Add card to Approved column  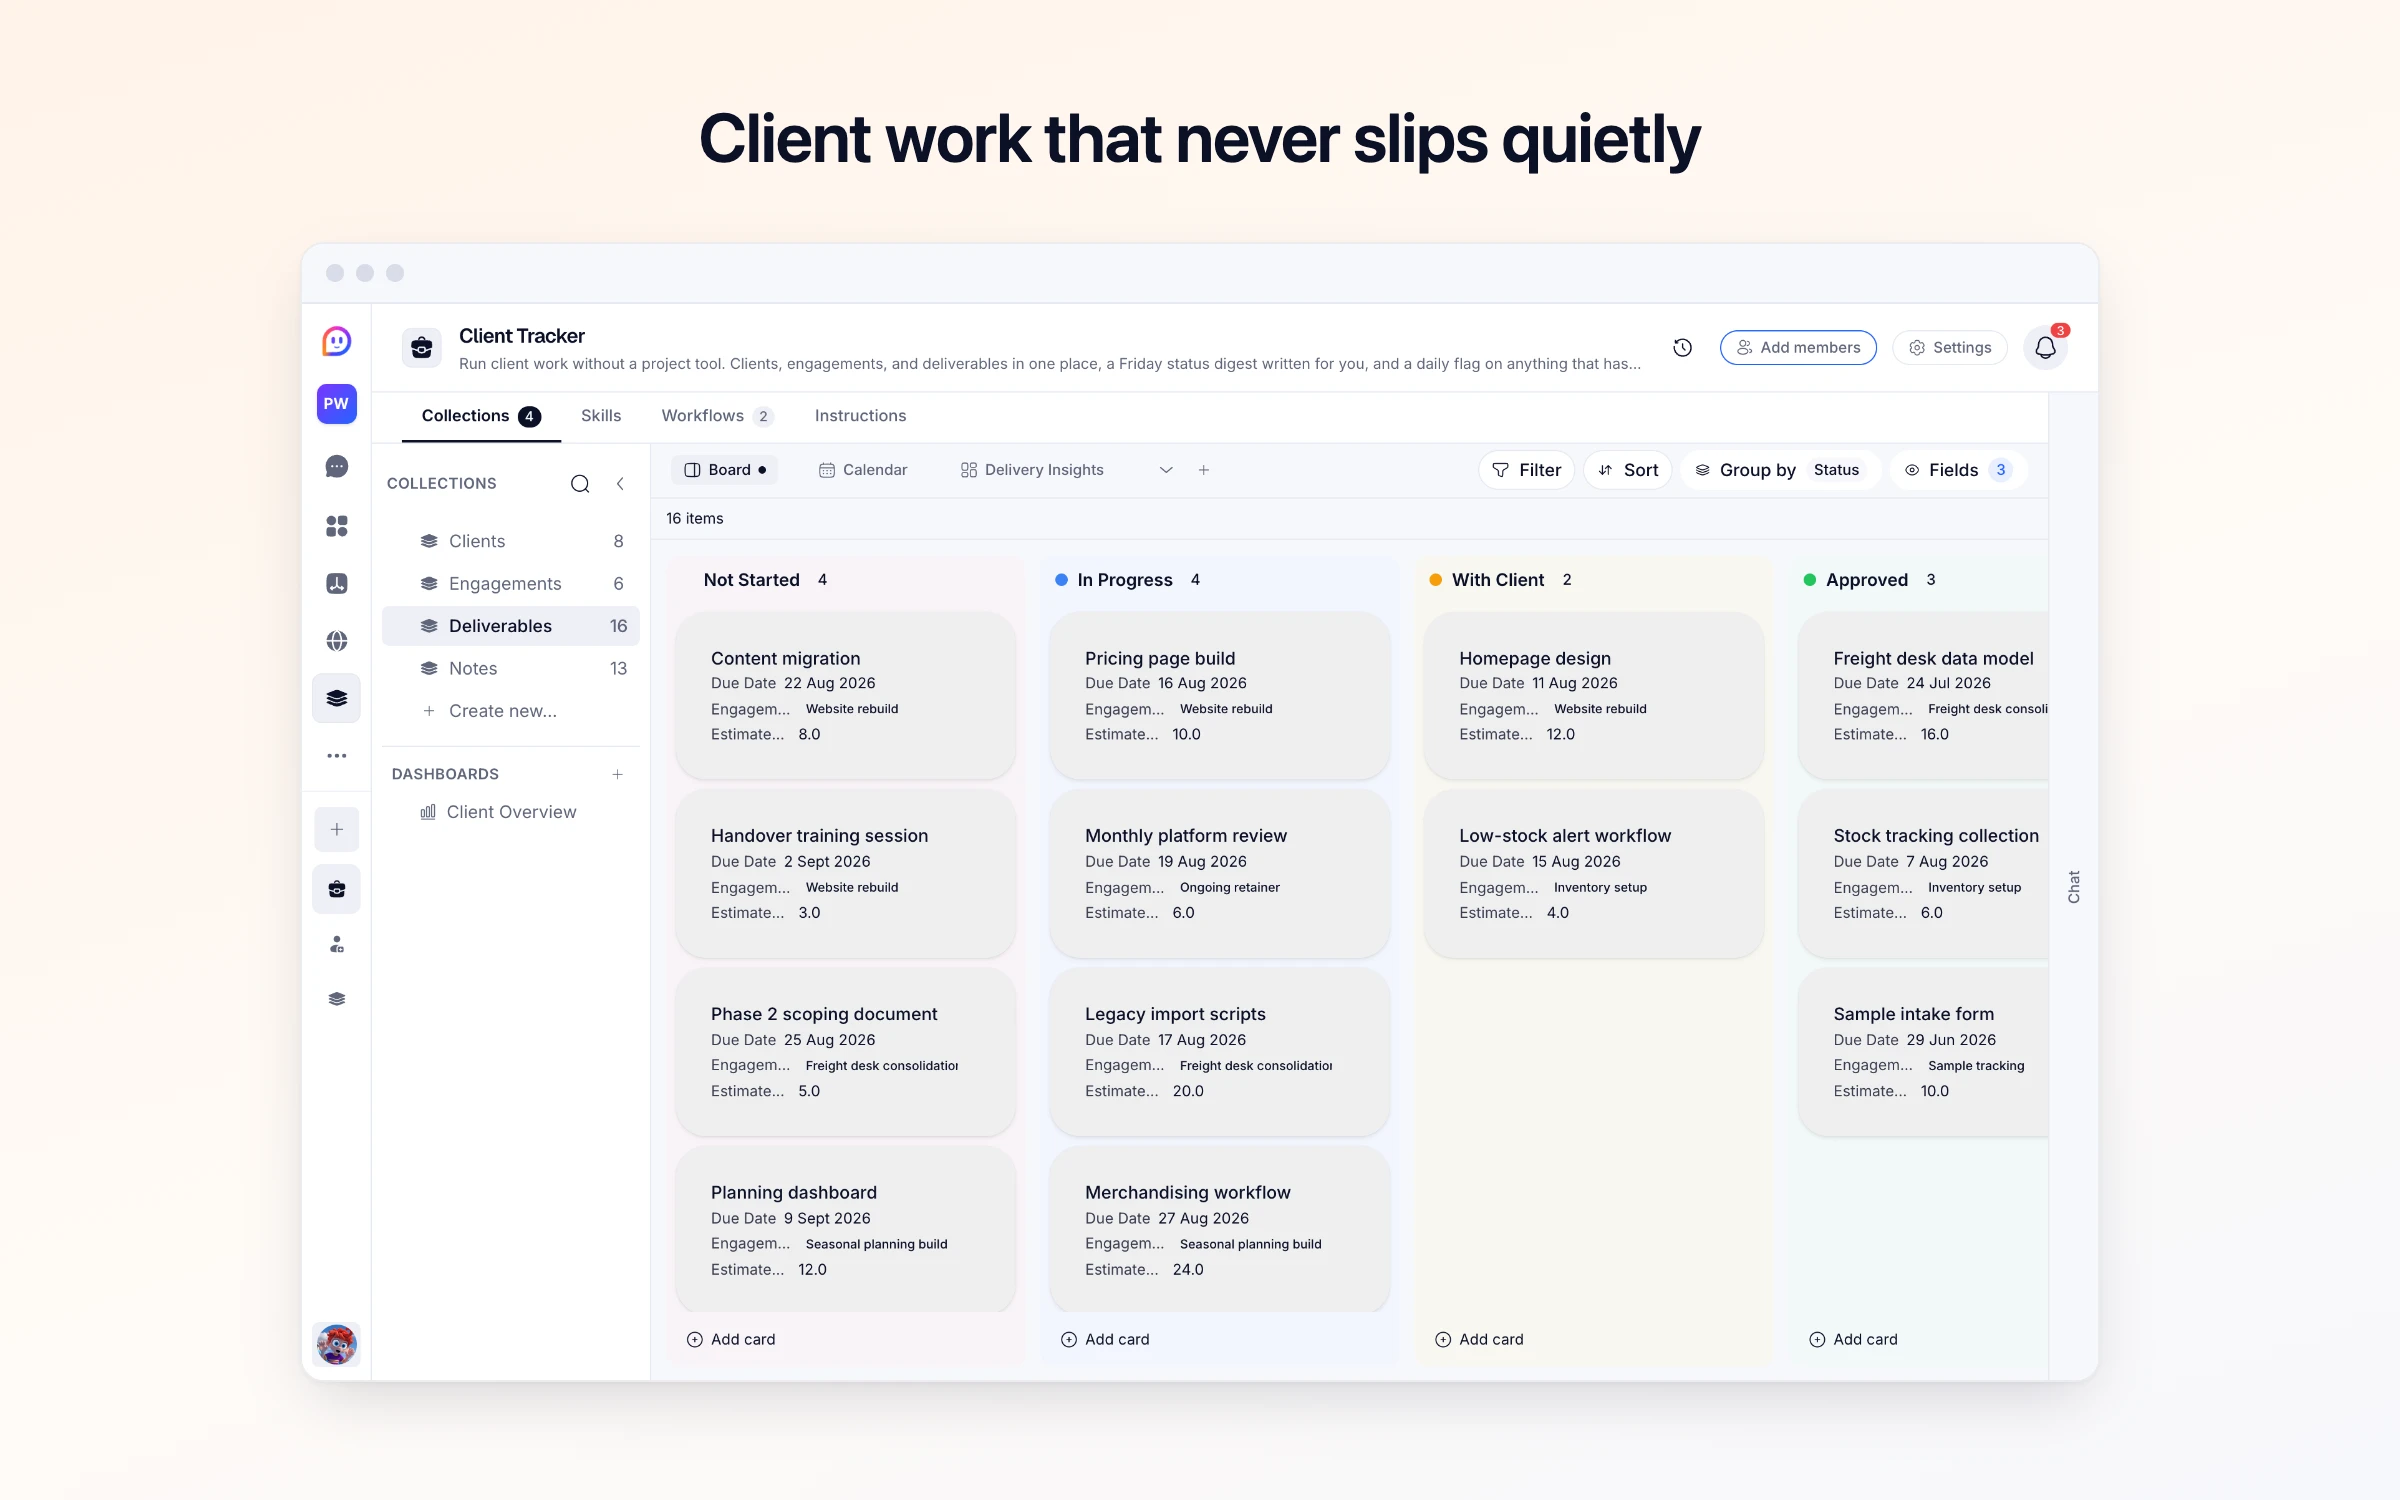pos(1853,1340)
